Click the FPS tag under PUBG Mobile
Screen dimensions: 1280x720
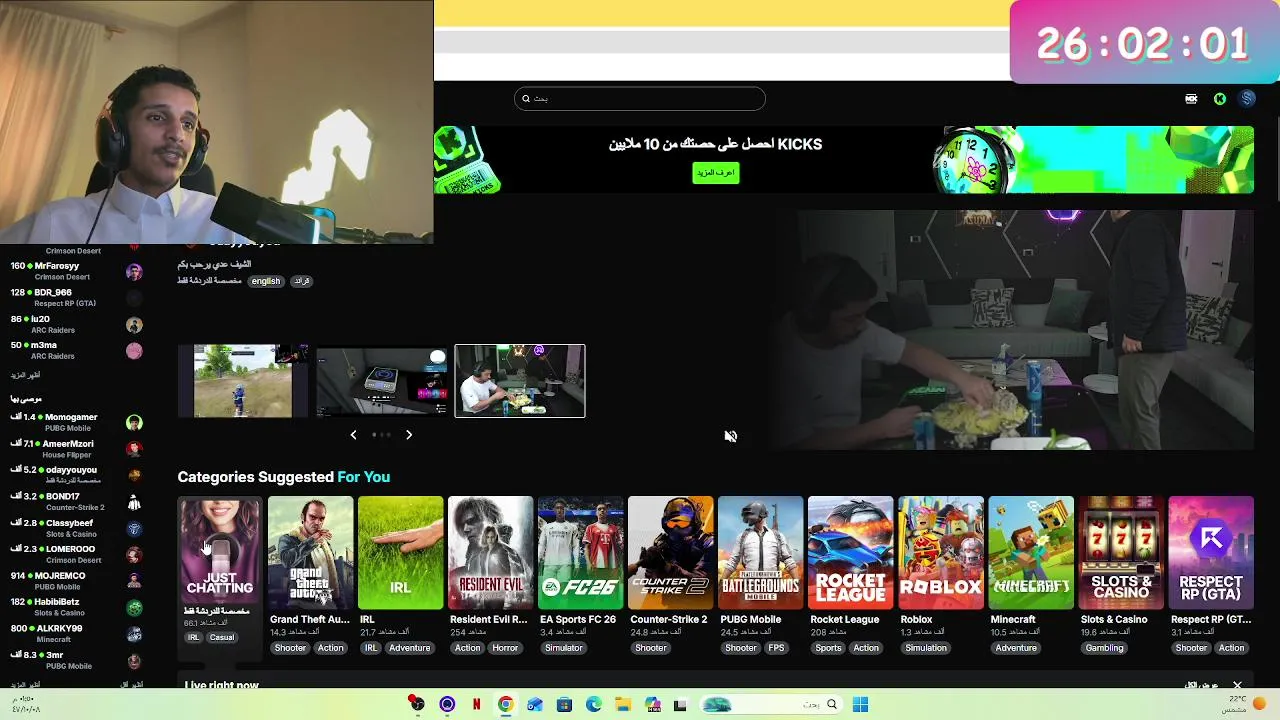776,648
